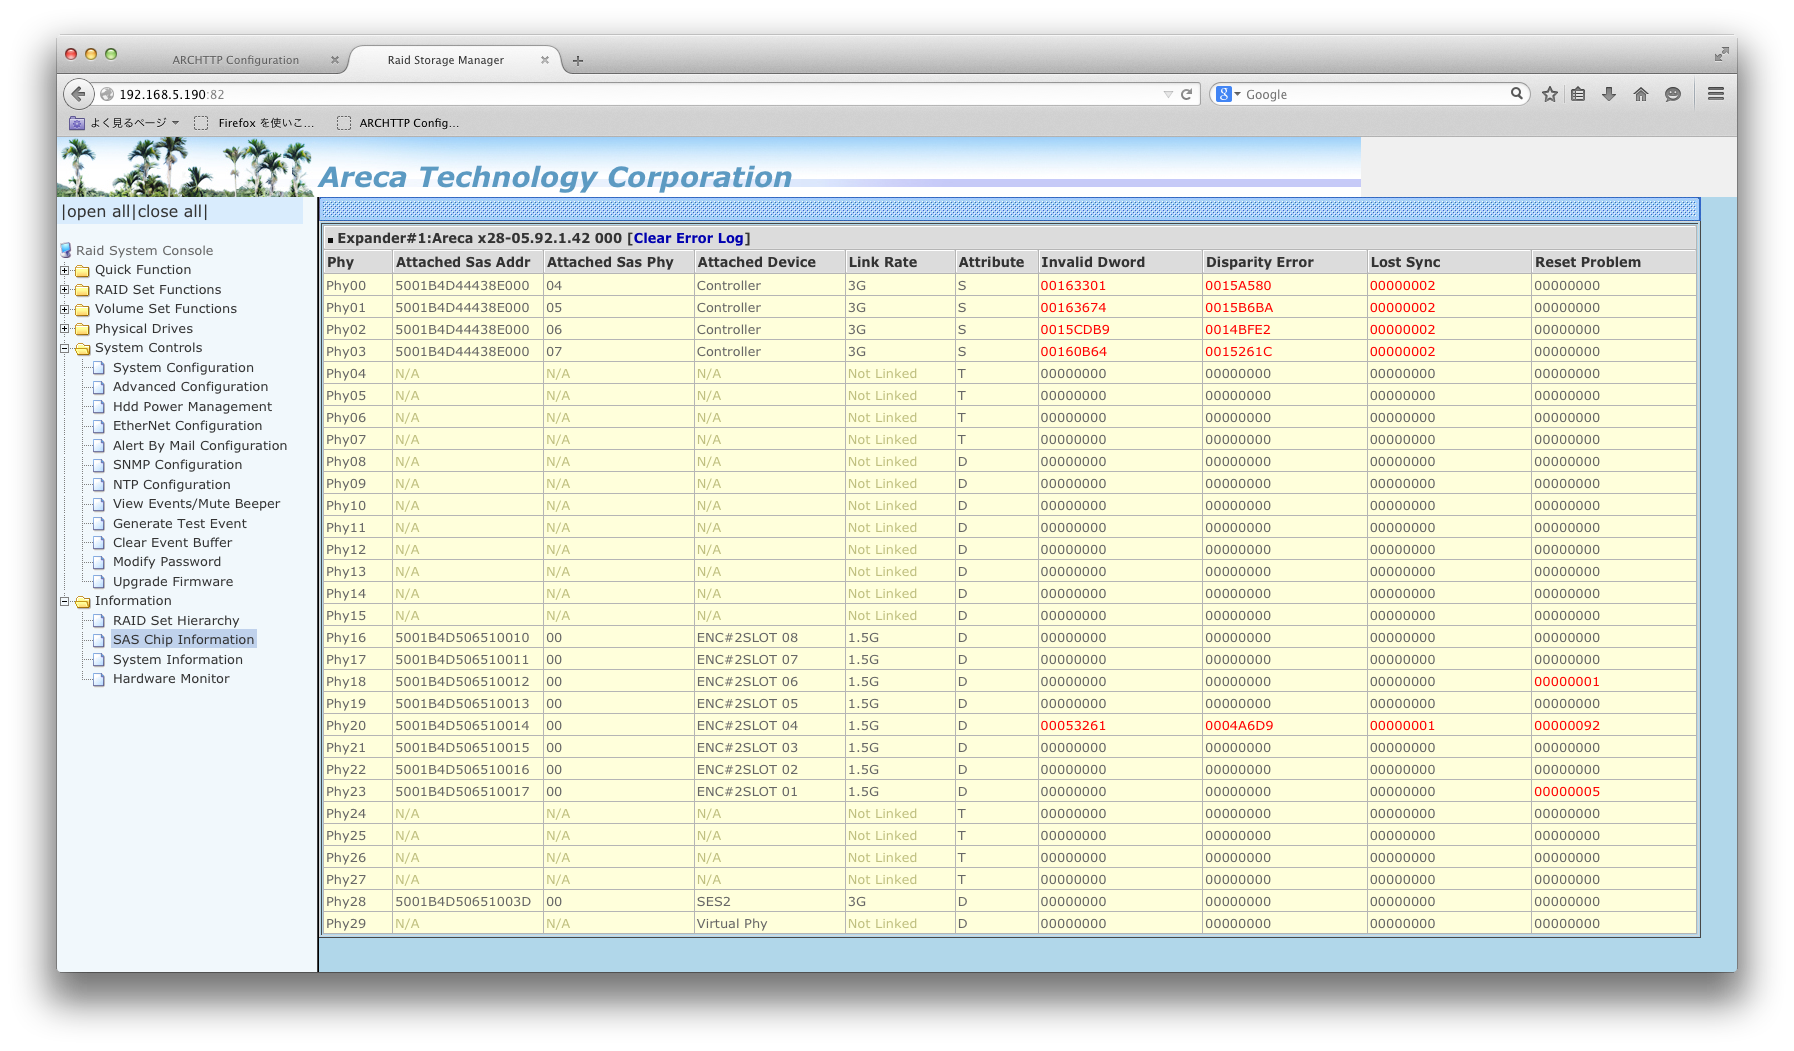Go to the Firefox home page icon
Viewport: 1794px width, 1051px height.
coord(1641,94)
